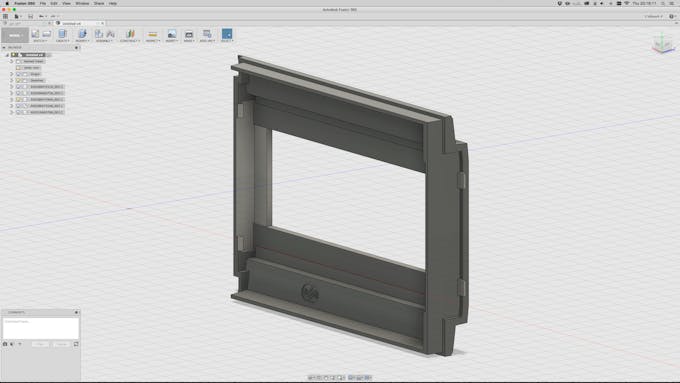Collapse the Browser panel header
680x383 pixels.
(x=4, y=47)
